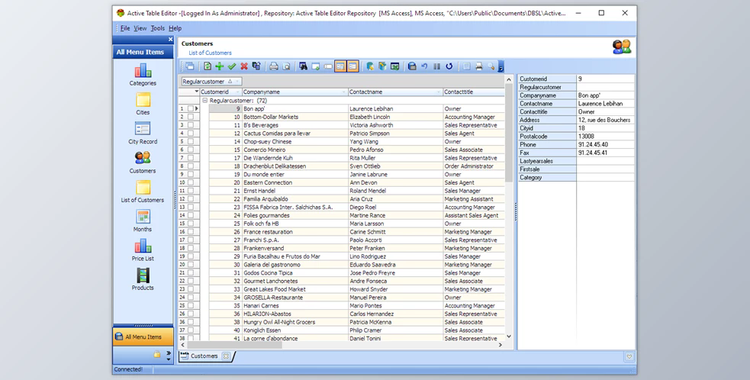Click the print preview magnifier icon
750x380 pixels.
pyautogui.click(x=286, y=67)
